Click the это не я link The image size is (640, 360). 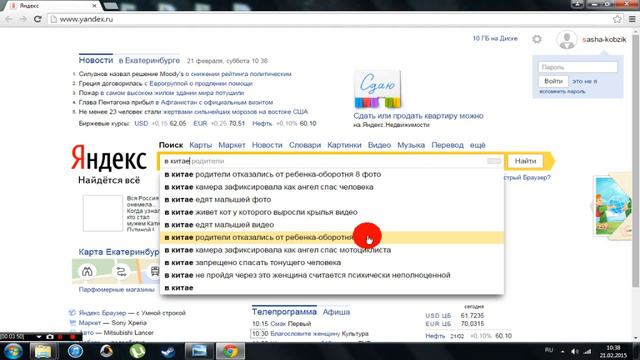584,81
